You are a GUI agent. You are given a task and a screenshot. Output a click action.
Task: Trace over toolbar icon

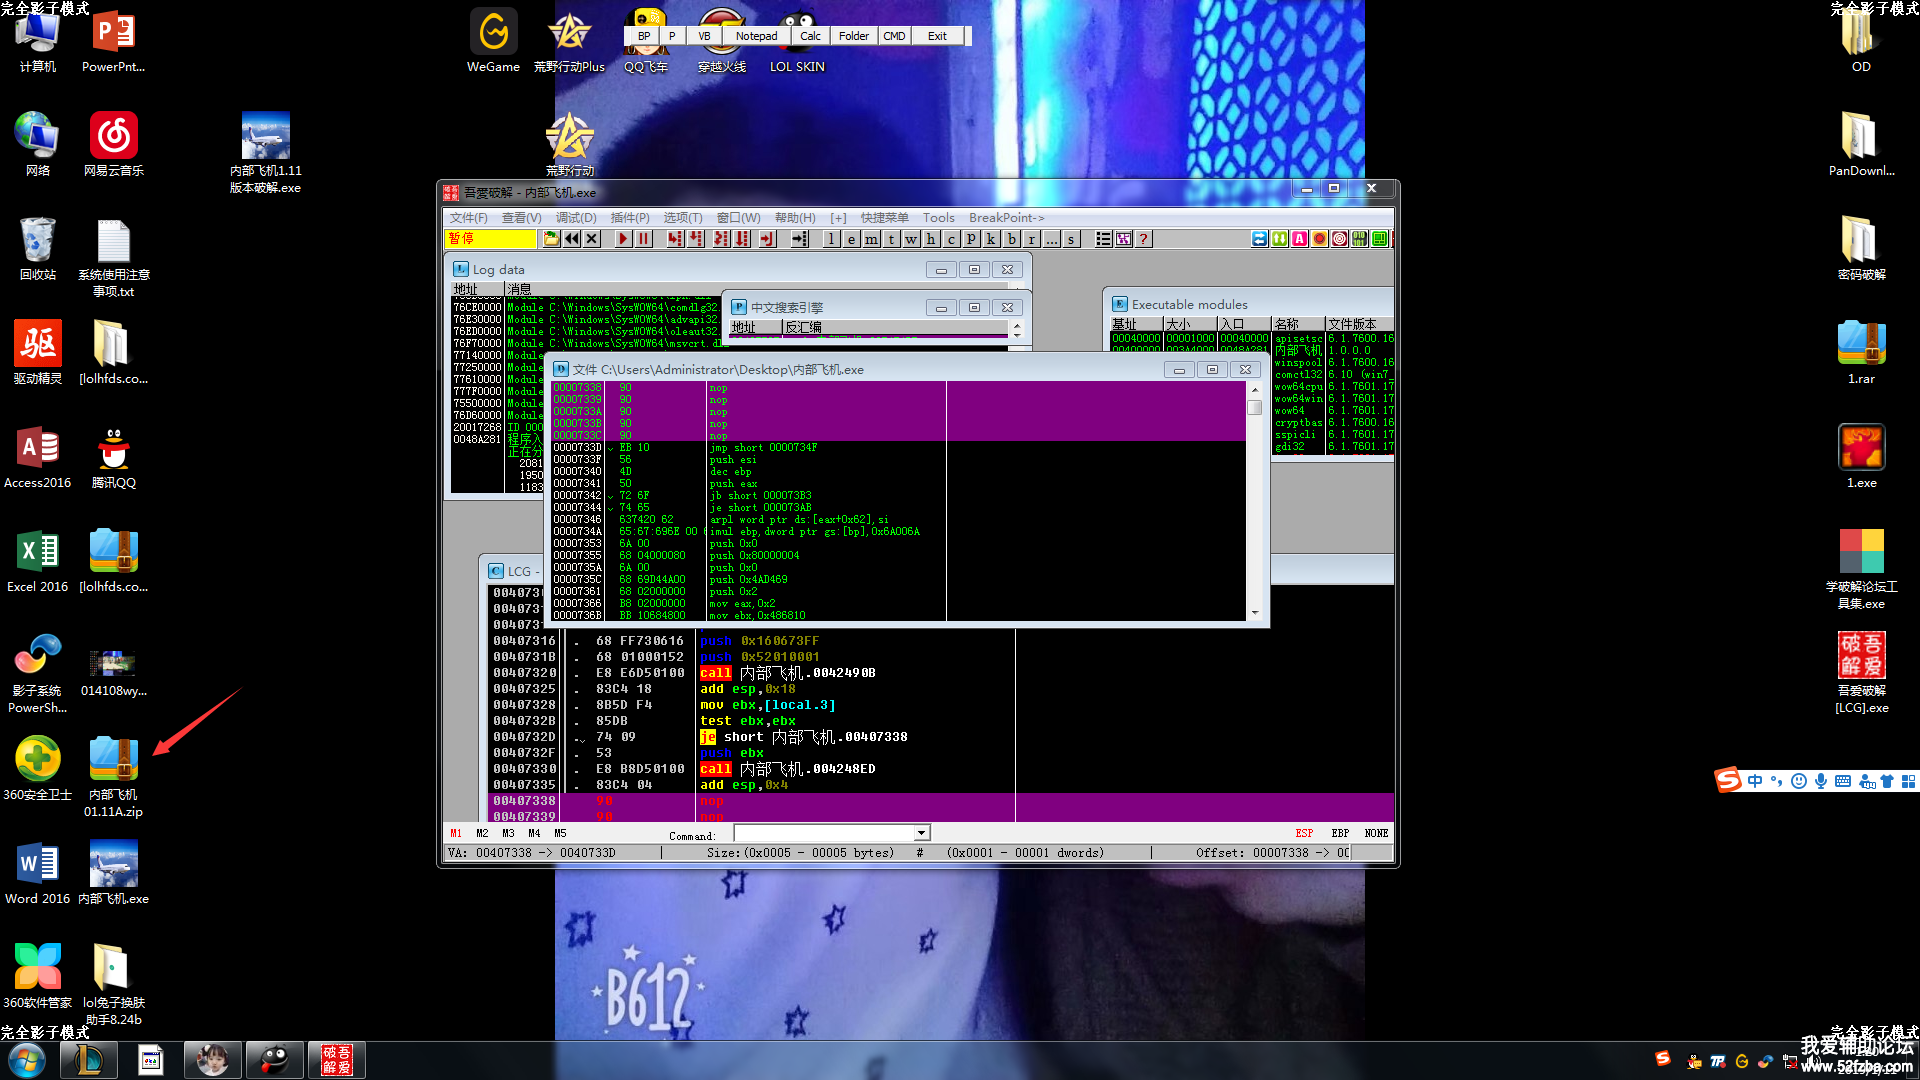click(742, 239)
